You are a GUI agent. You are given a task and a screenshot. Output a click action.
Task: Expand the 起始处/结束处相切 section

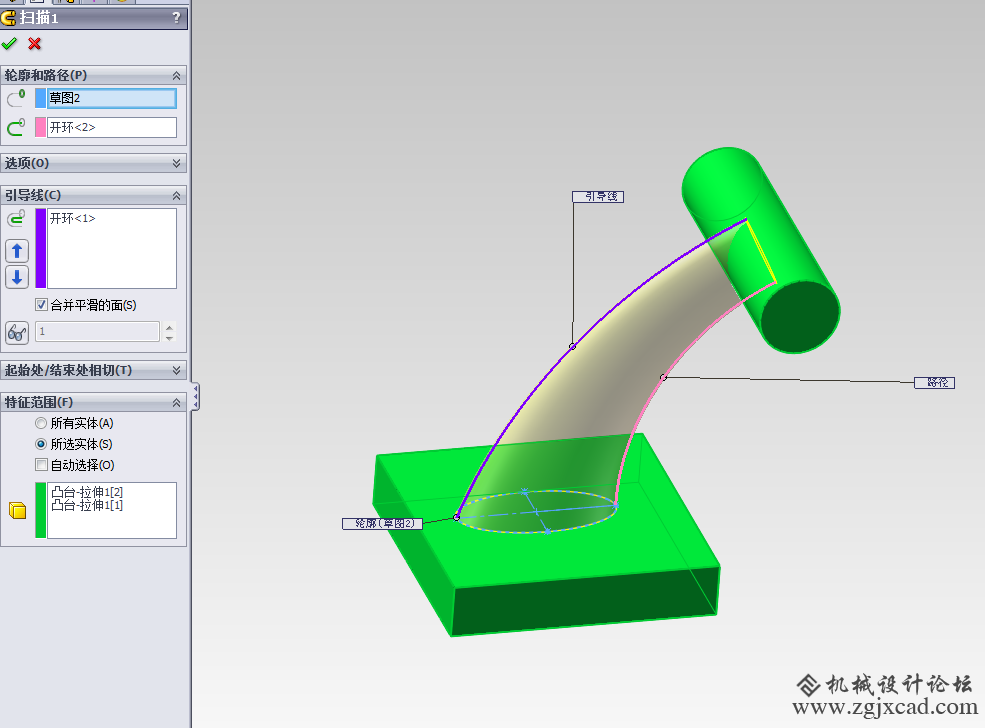point(177,371)
